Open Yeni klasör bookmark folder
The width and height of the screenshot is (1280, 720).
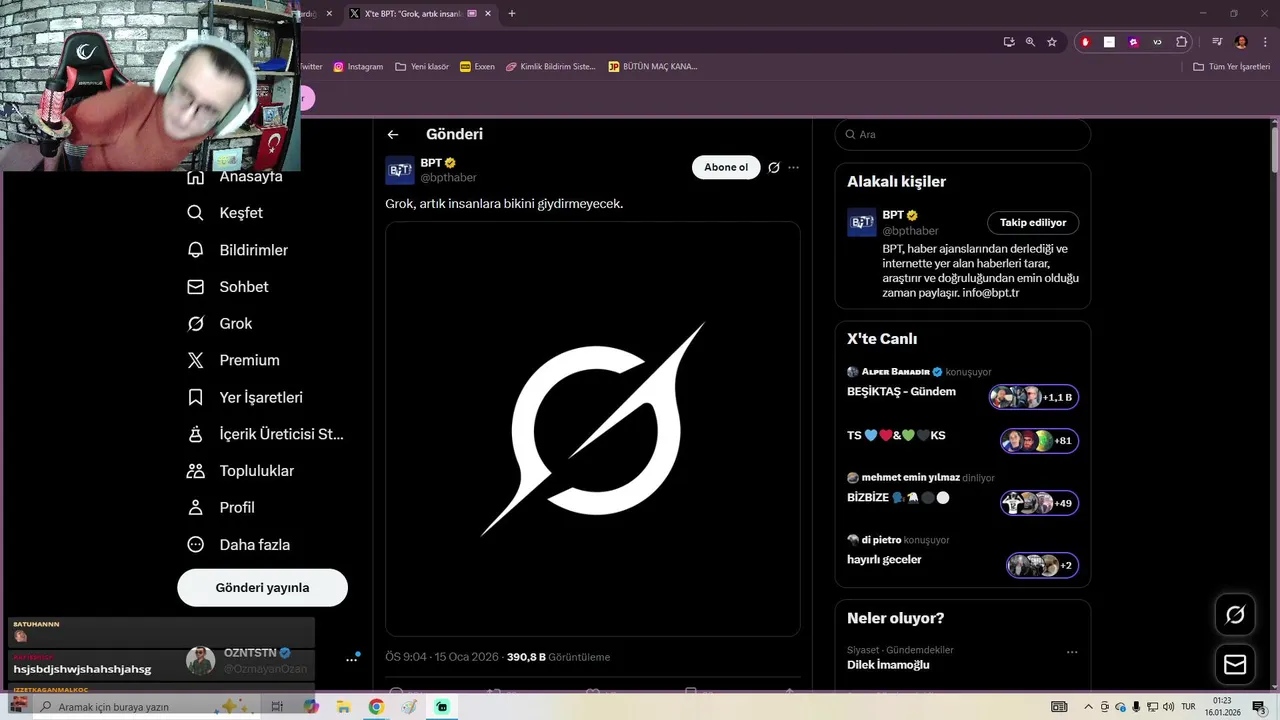click(422, 67)
